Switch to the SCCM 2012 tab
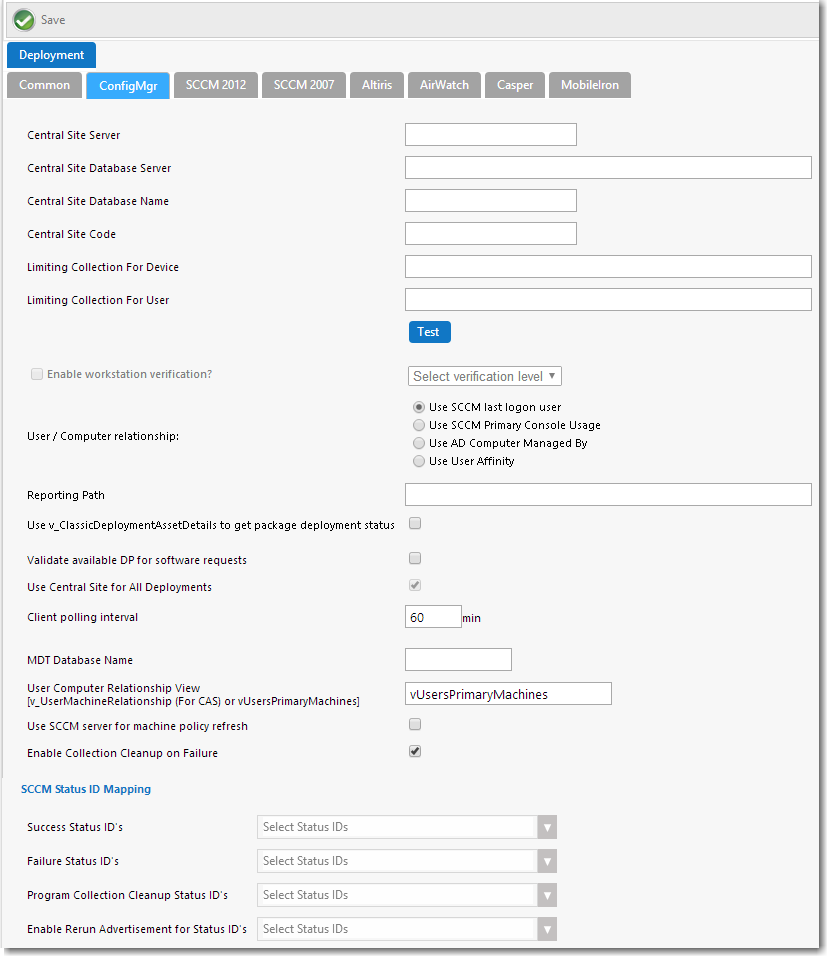 (216, 85)
